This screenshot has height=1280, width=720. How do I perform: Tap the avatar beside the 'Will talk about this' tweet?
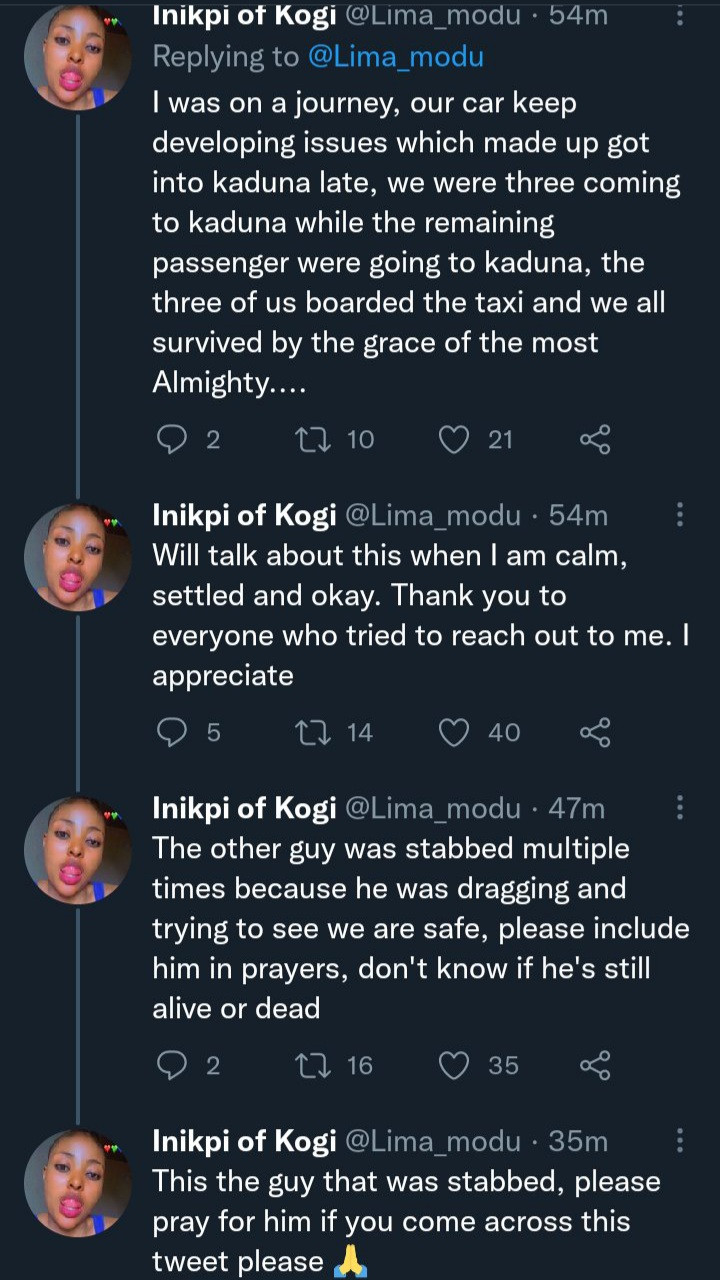78,556
